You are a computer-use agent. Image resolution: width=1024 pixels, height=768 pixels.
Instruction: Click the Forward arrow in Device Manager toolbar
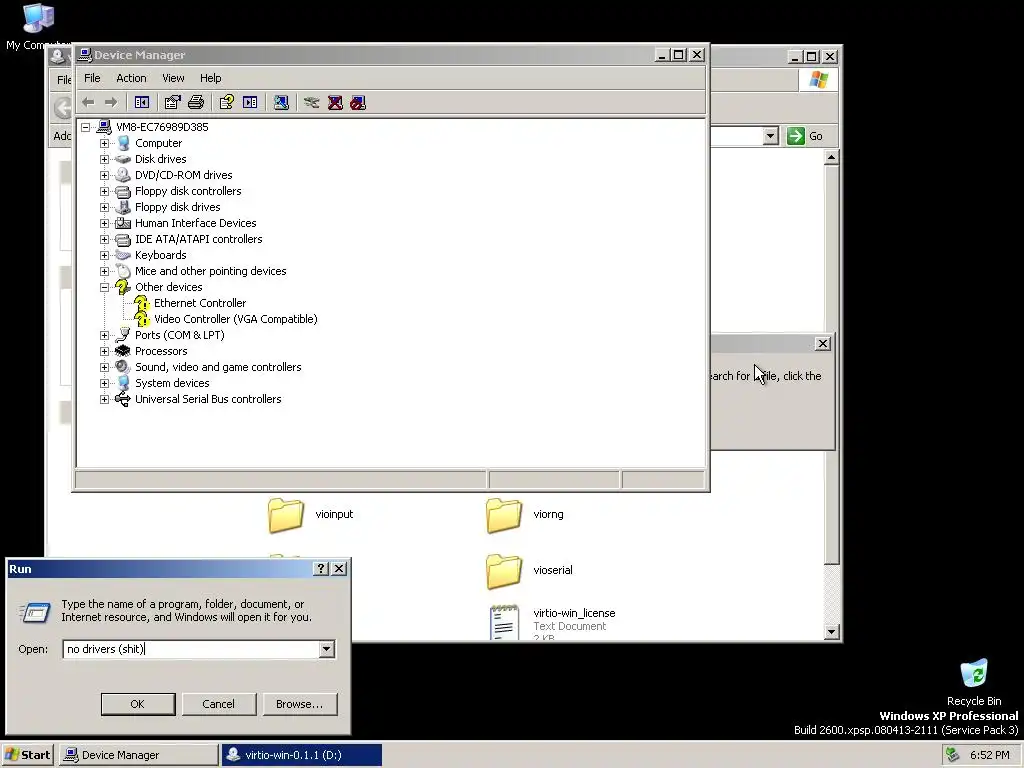click(111, 103)
